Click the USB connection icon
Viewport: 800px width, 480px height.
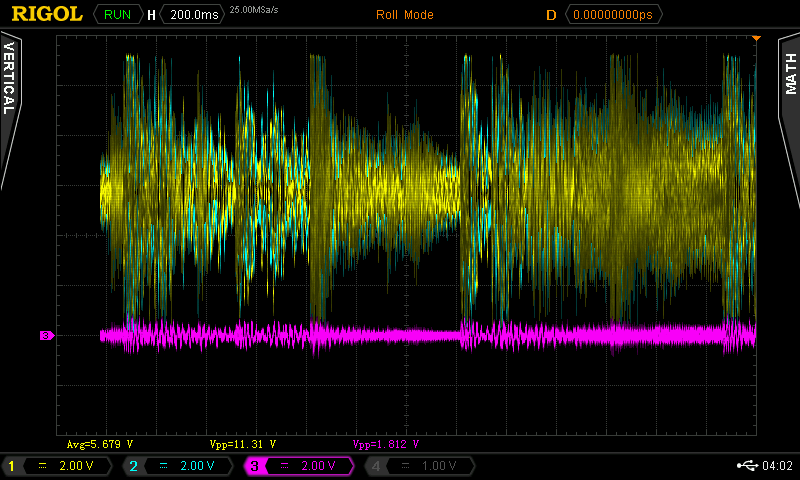coord(746,466)
